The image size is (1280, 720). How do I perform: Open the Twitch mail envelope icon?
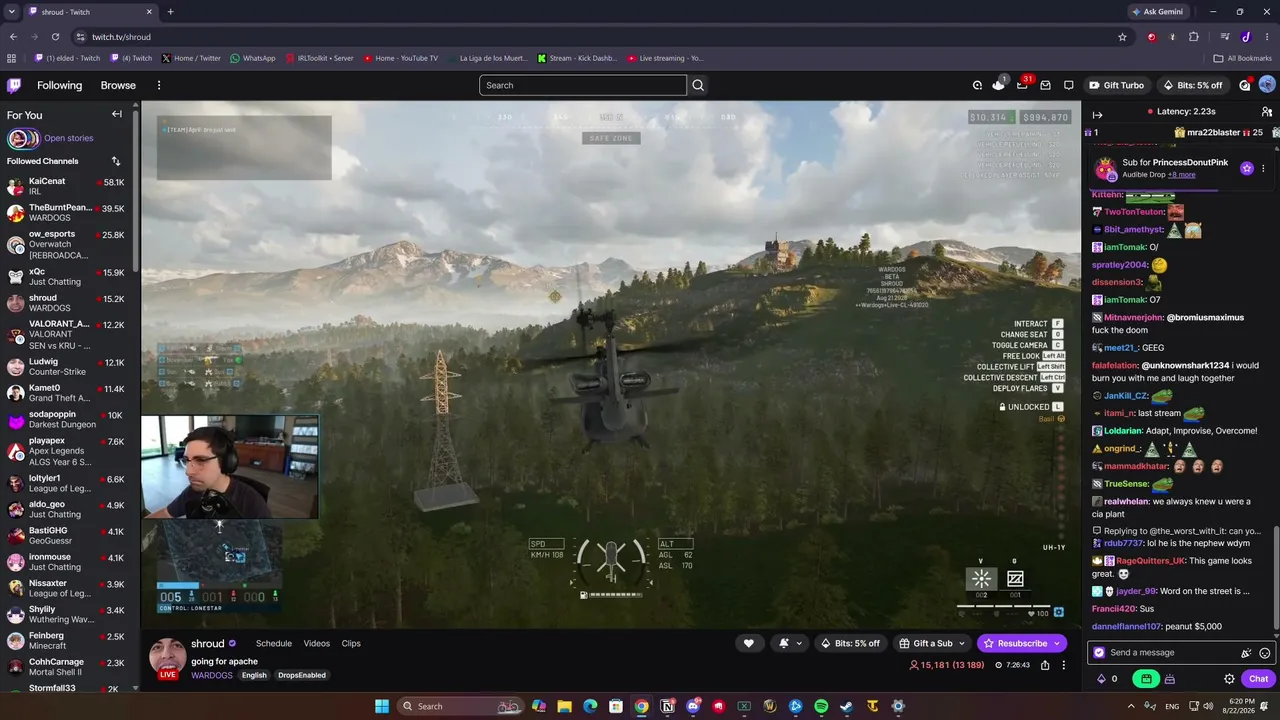click(x=1045, y=85)
